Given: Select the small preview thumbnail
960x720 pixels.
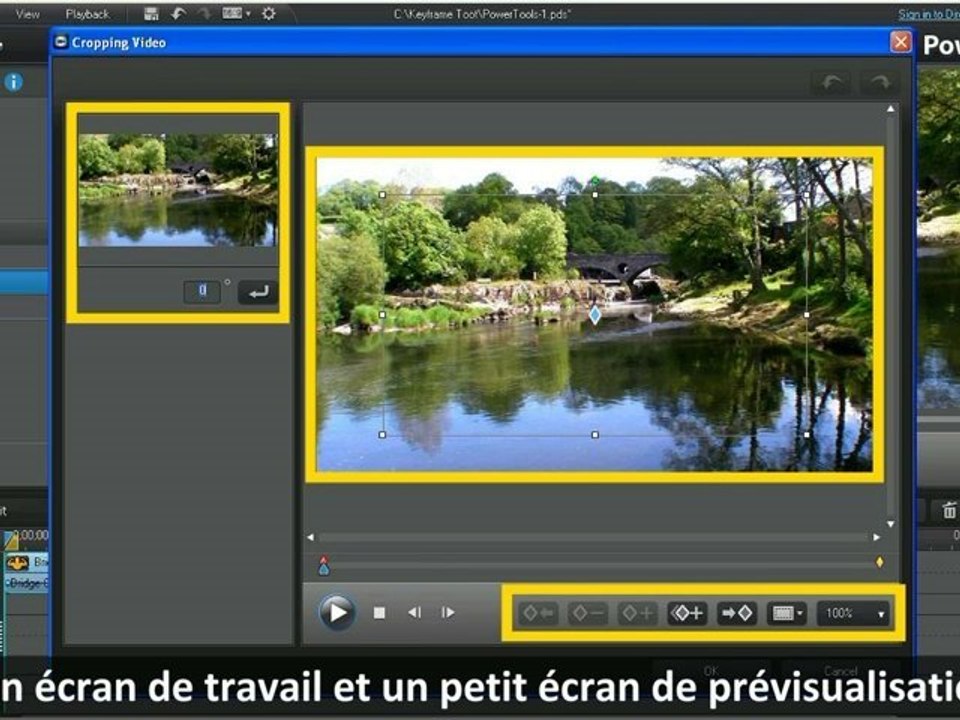Looking at the screenshot, I should [178, 190].
